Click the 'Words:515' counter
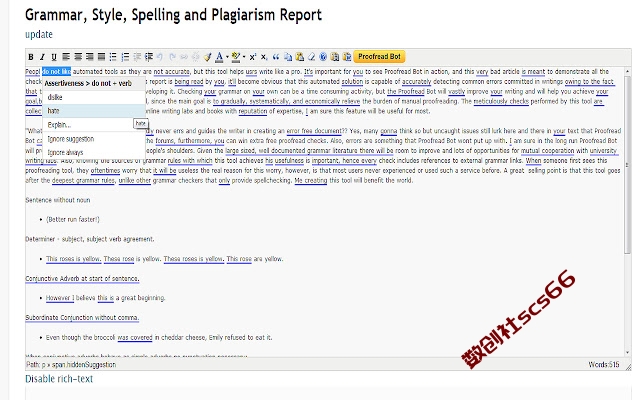The image size is (640, 400). 604,364
